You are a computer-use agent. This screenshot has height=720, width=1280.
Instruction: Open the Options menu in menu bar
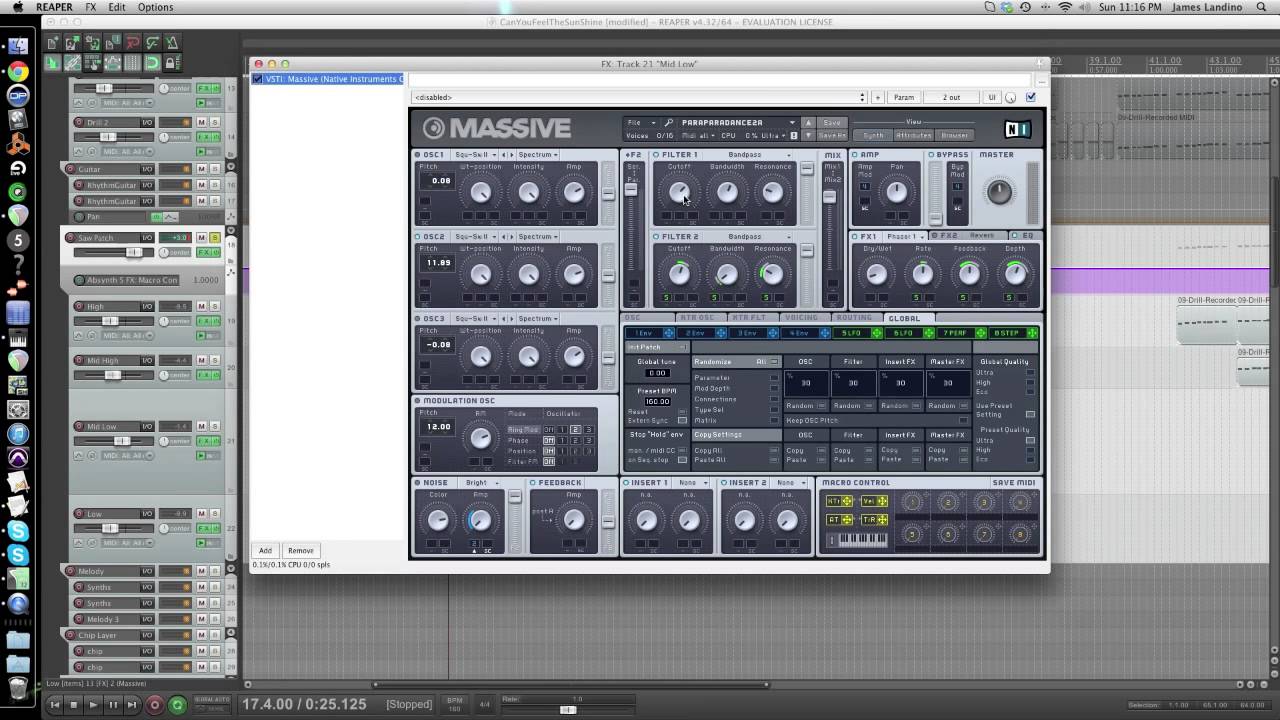coord(155,7)
